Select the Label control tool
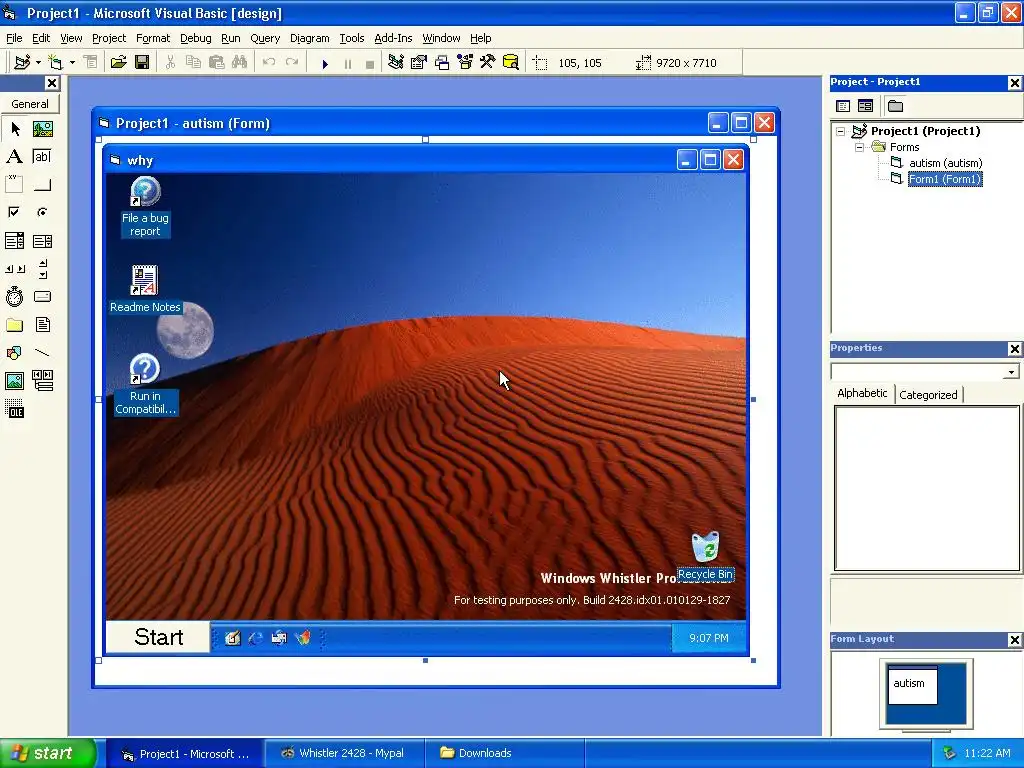 pyautogui.click(x=14, y=157)
